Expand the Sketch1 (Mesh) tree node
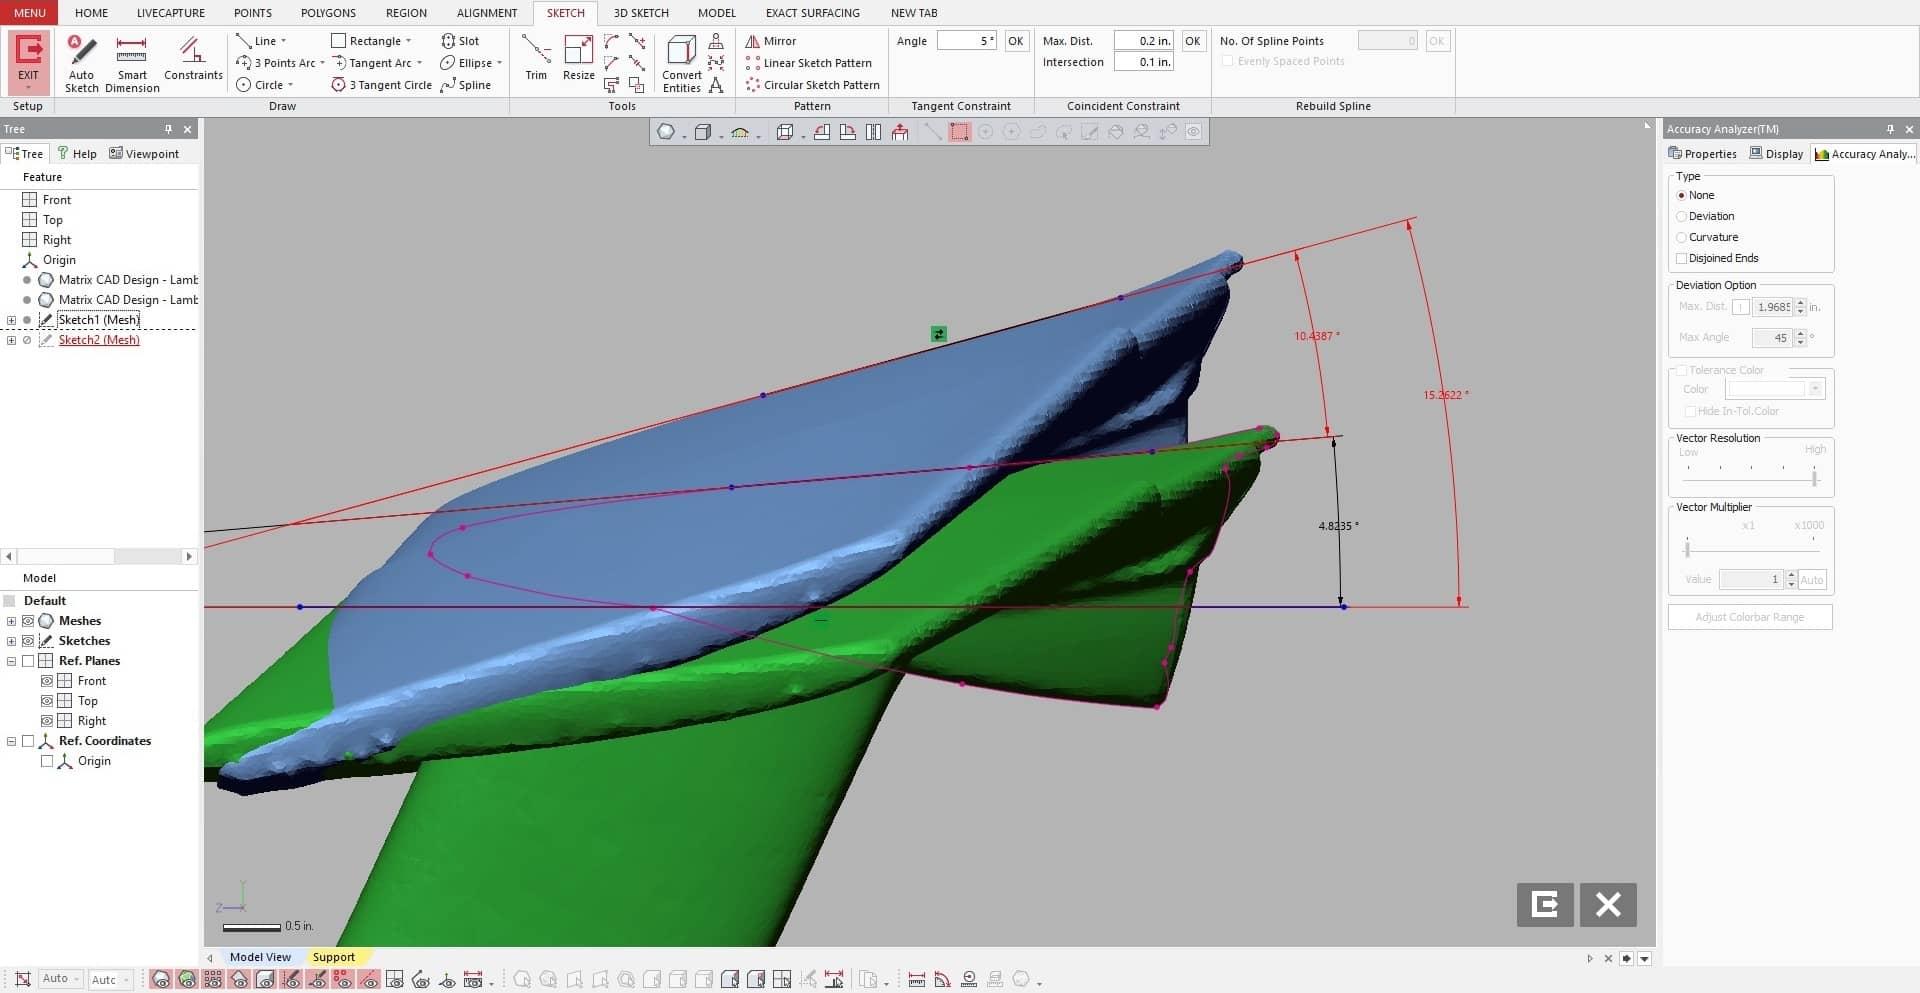 click(x=11, y=320)
